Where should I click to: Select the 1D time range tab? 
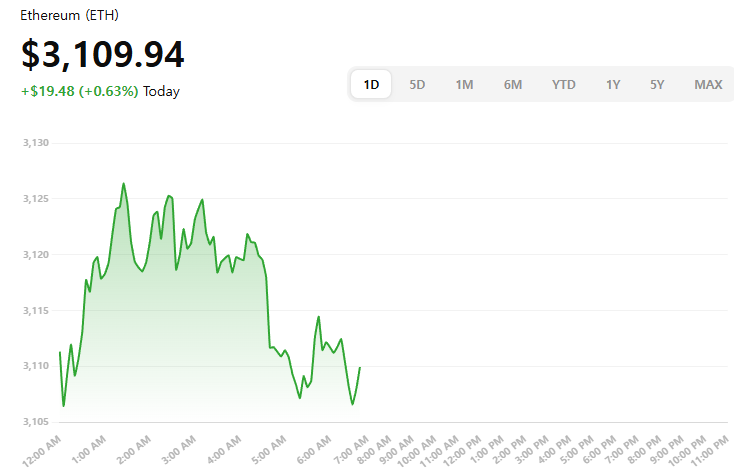[371, 85]
